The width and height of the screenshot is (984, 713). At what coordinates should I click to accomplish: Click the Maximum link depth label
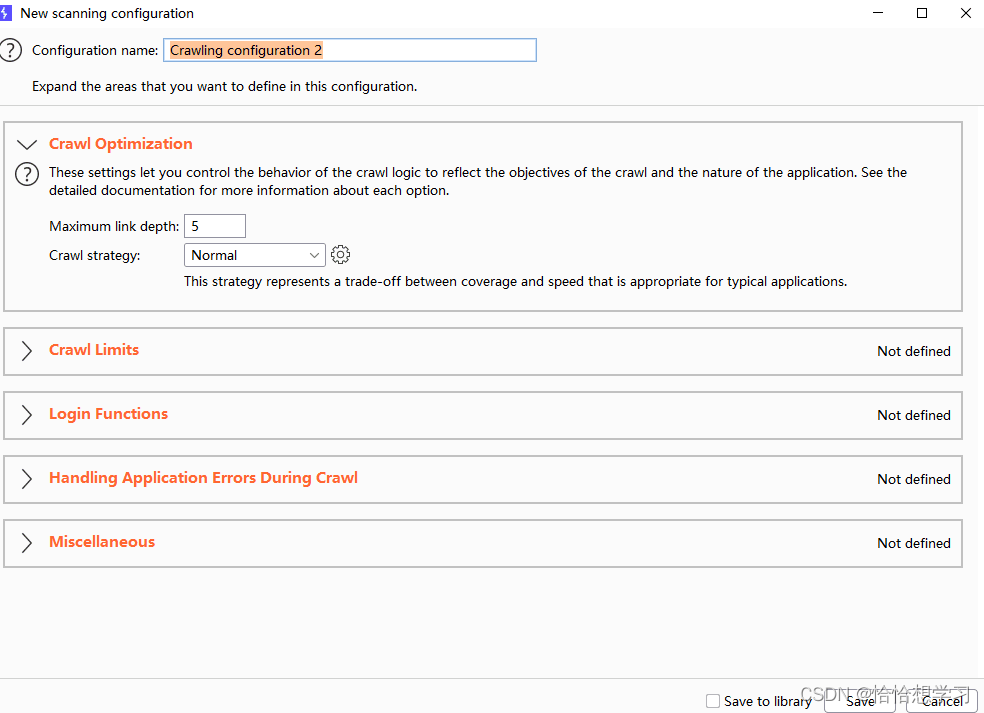[x=114, y=227]
